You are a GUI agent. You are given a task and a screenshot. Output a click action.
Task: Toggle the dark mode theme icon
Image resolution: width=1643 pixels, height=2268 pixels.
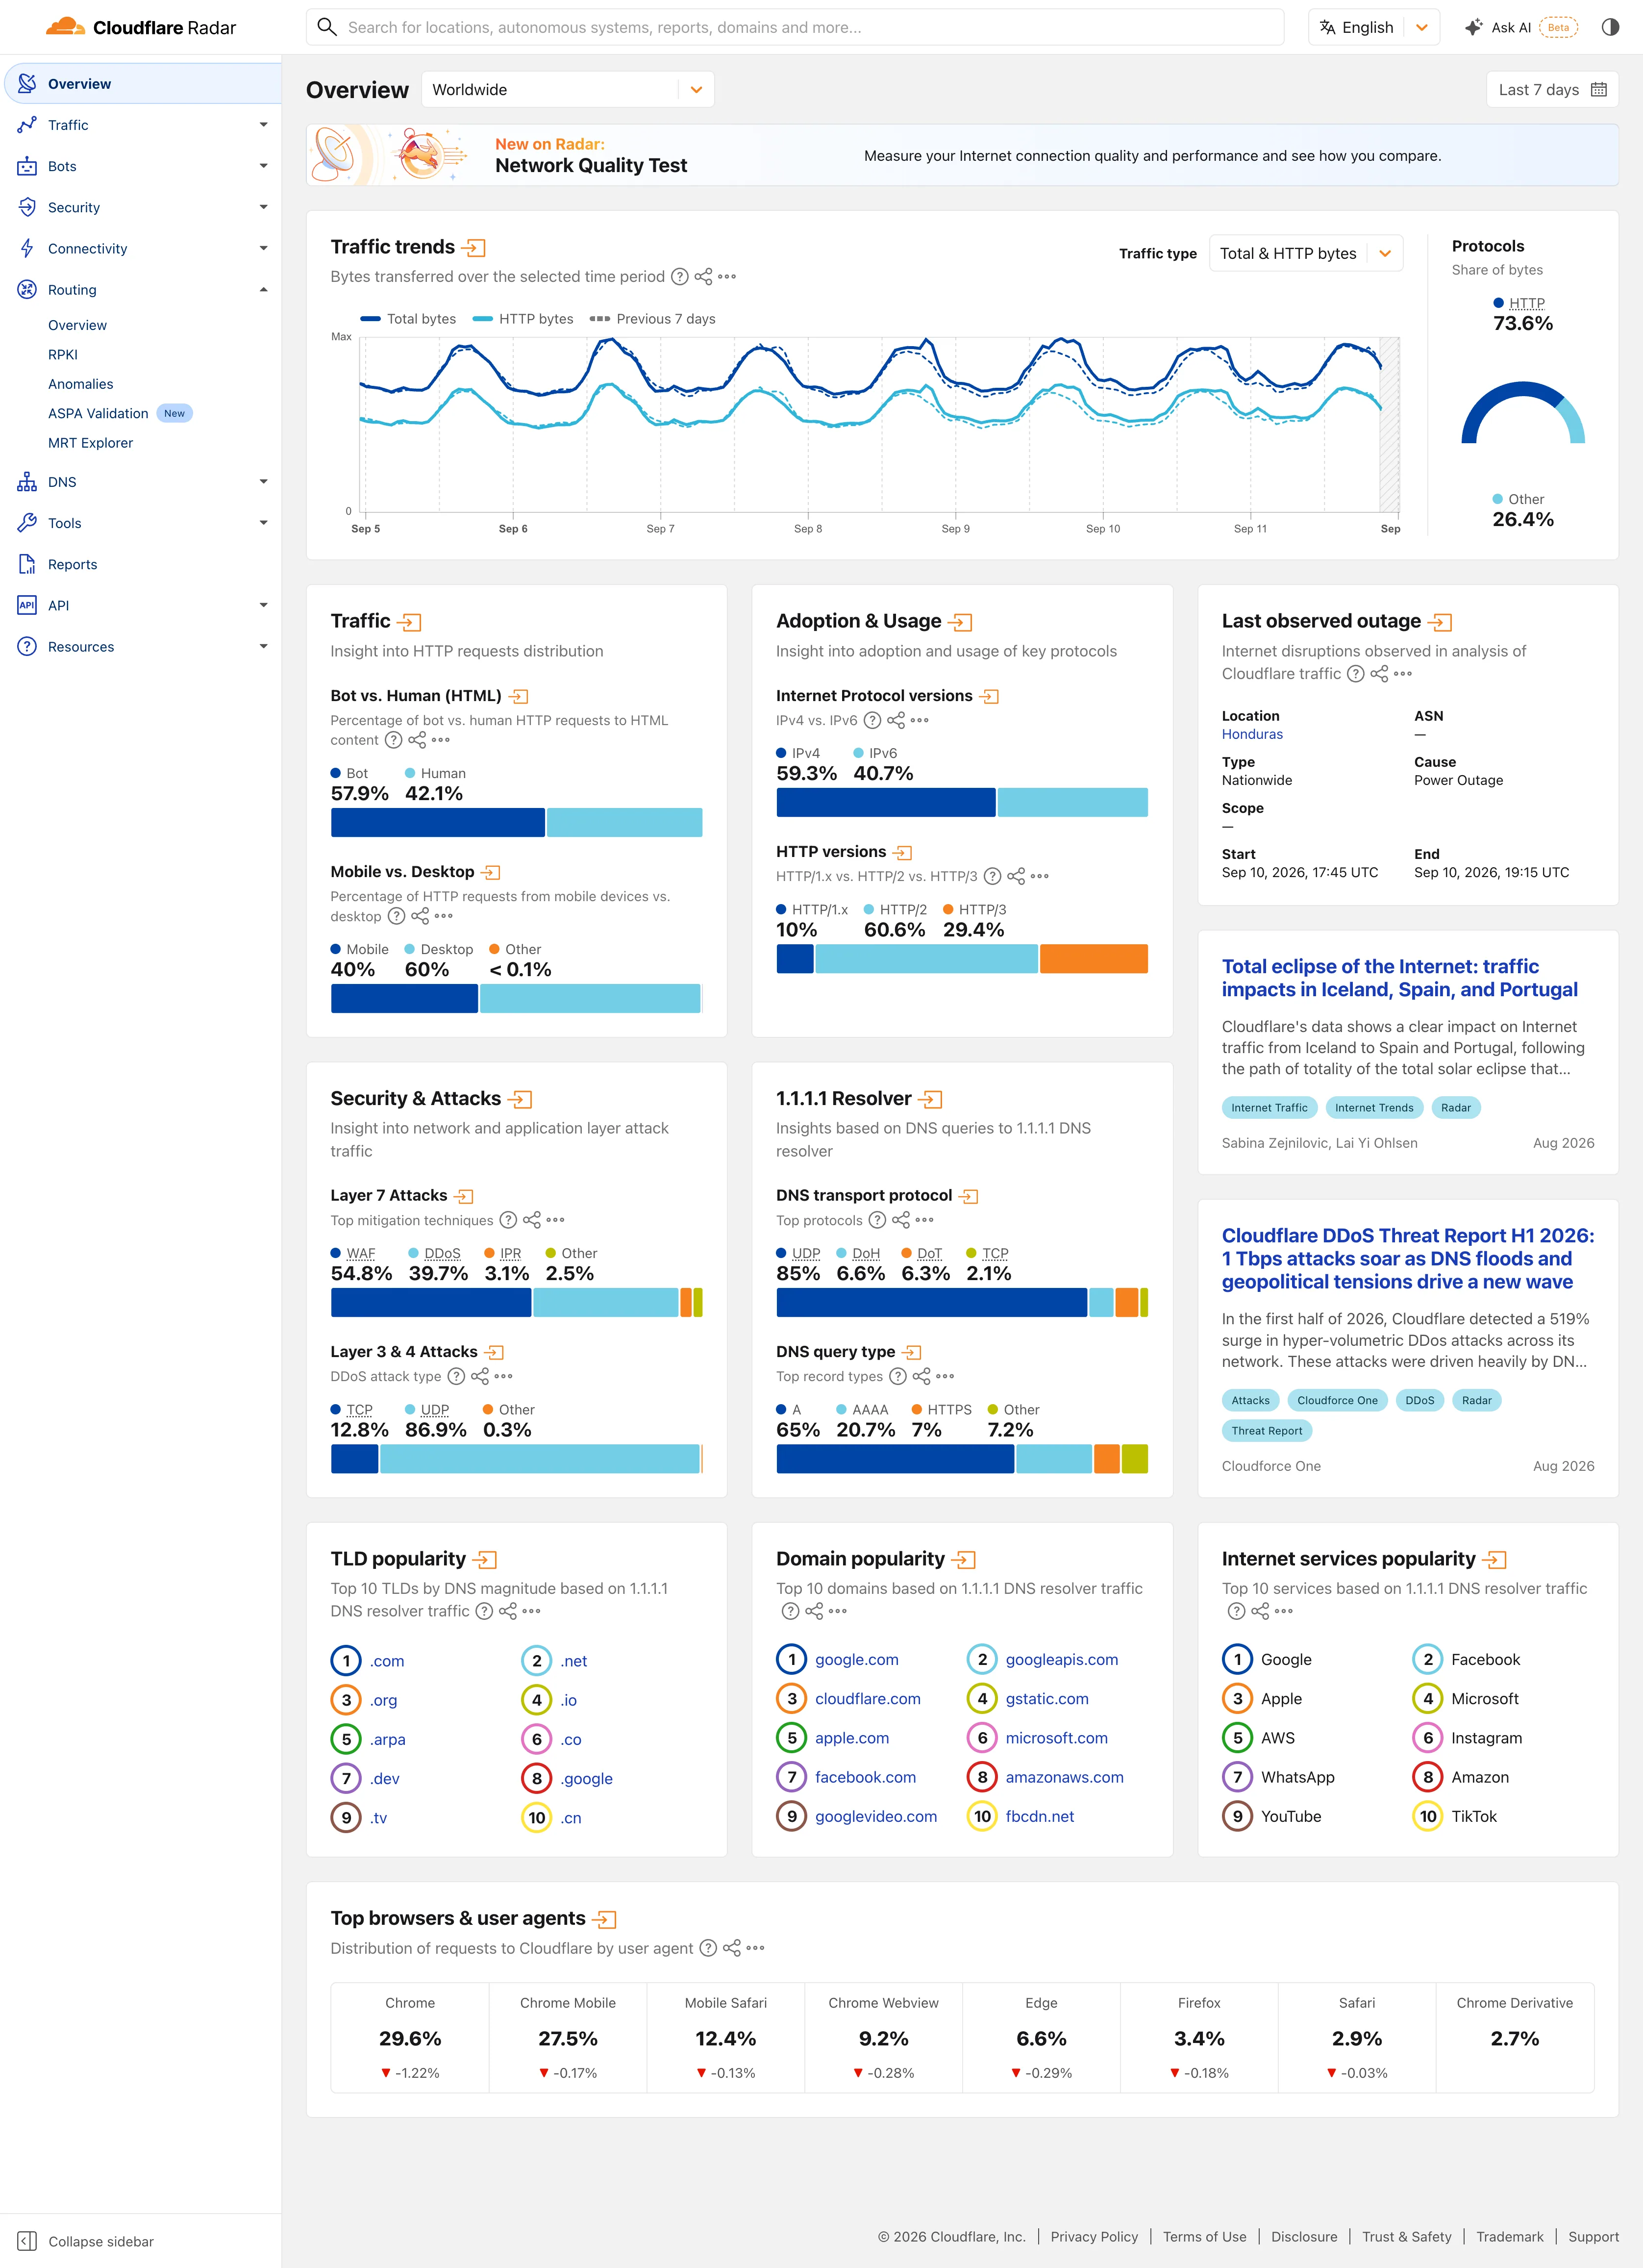tap(1610, 27)
